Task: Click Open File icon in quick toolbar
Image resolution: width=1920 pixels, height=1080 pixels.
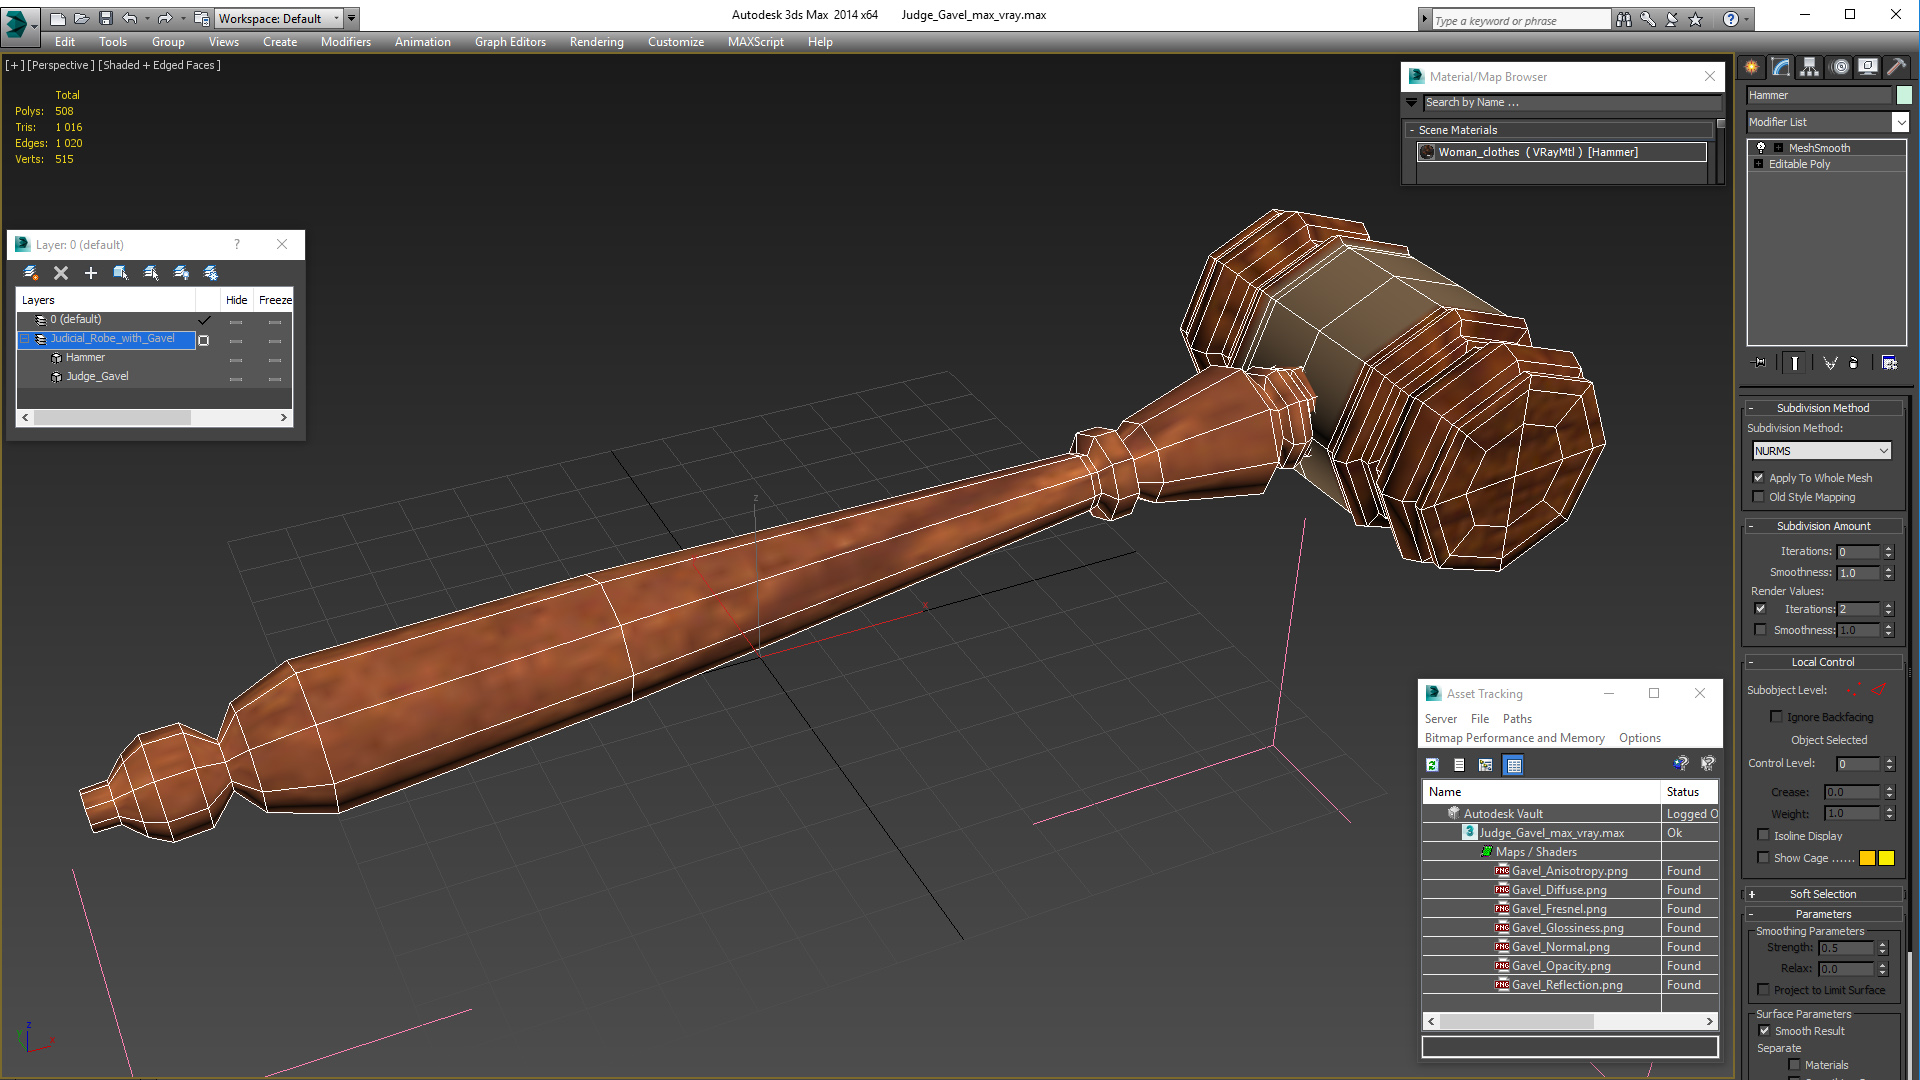Action: (82, 18)
